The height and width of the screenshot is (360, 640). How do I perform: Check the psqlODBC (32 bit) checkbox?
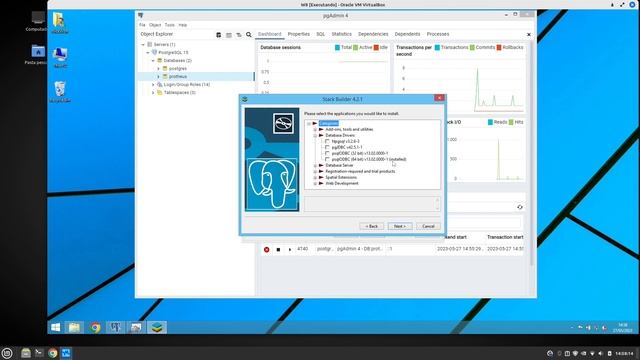click(x=327, y=153)
